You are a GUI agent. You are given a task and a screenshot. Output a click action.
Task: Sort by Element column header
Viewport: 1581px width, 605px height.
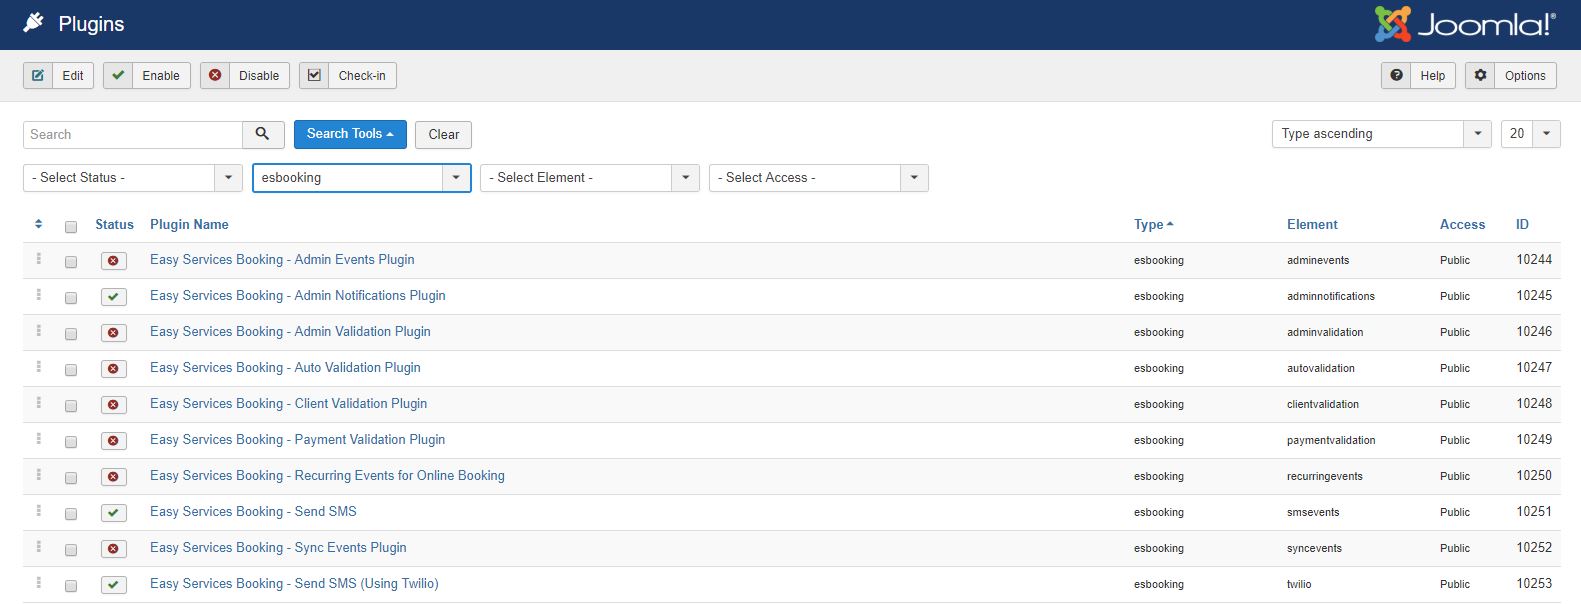pos(1312,224)
